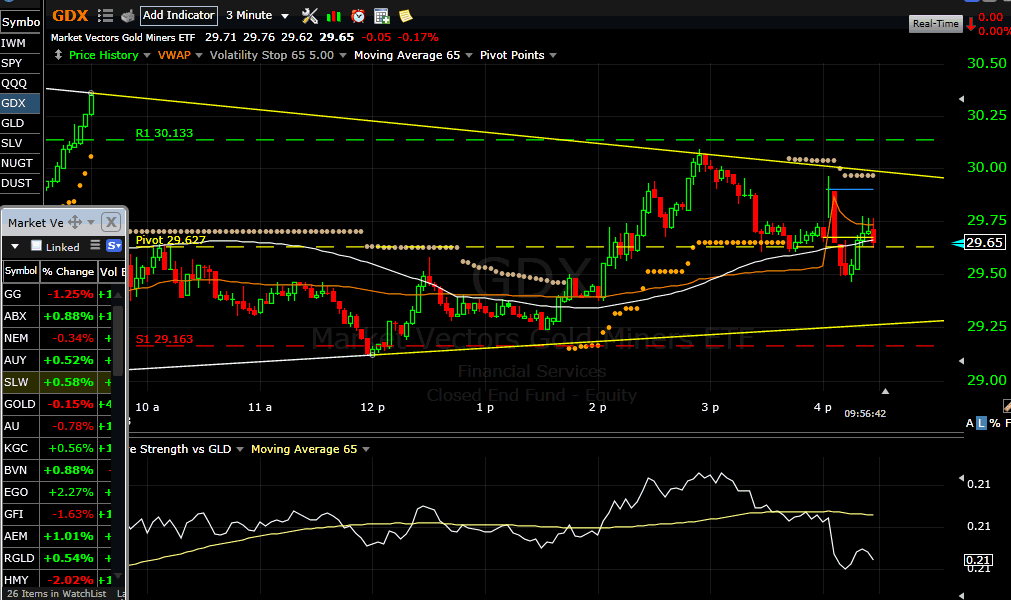Open the watchlist list icon beside GDX

(x=106, y=15)
